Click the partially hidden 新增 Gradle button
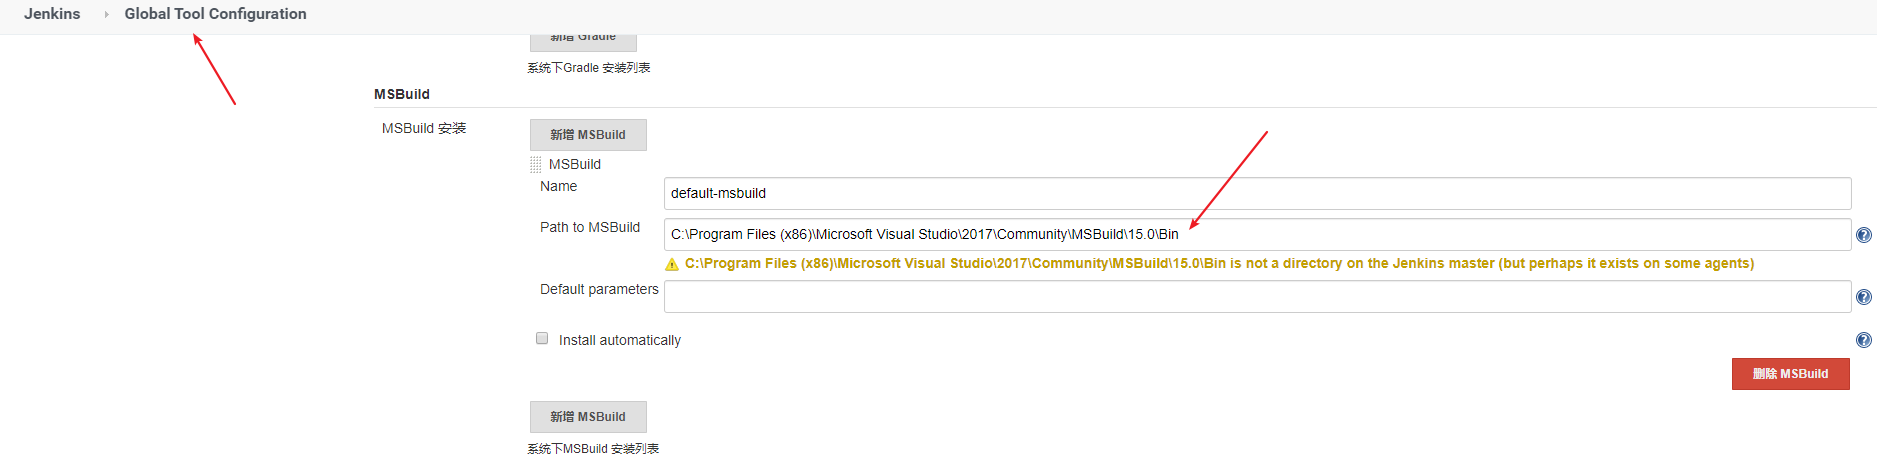Viewport: 1877px width, 463px height. 583,40
